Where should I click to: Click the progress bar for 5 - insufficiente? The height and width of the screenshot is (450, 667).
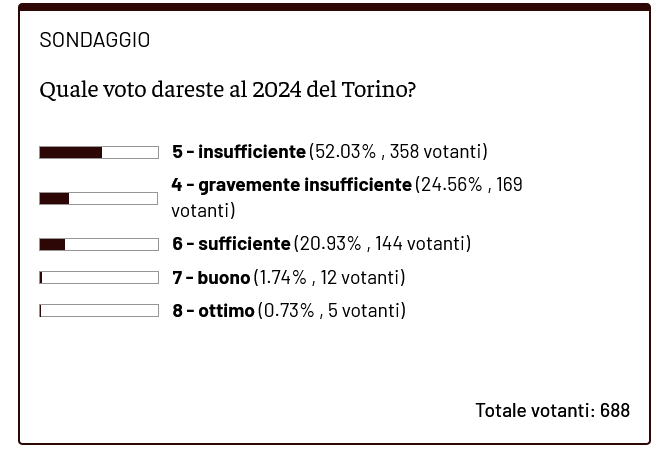click(99, 152)
